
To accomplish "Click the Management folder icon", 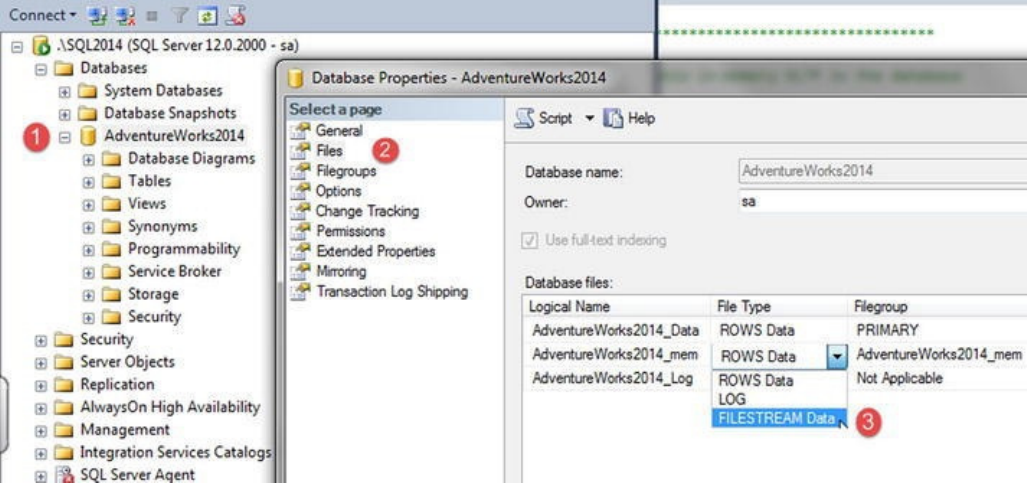I will [x=63, y=430].
